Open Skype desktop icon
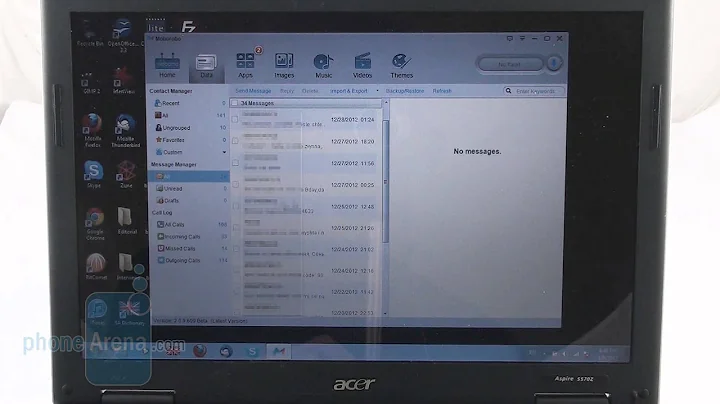 [x=93, y=174]
